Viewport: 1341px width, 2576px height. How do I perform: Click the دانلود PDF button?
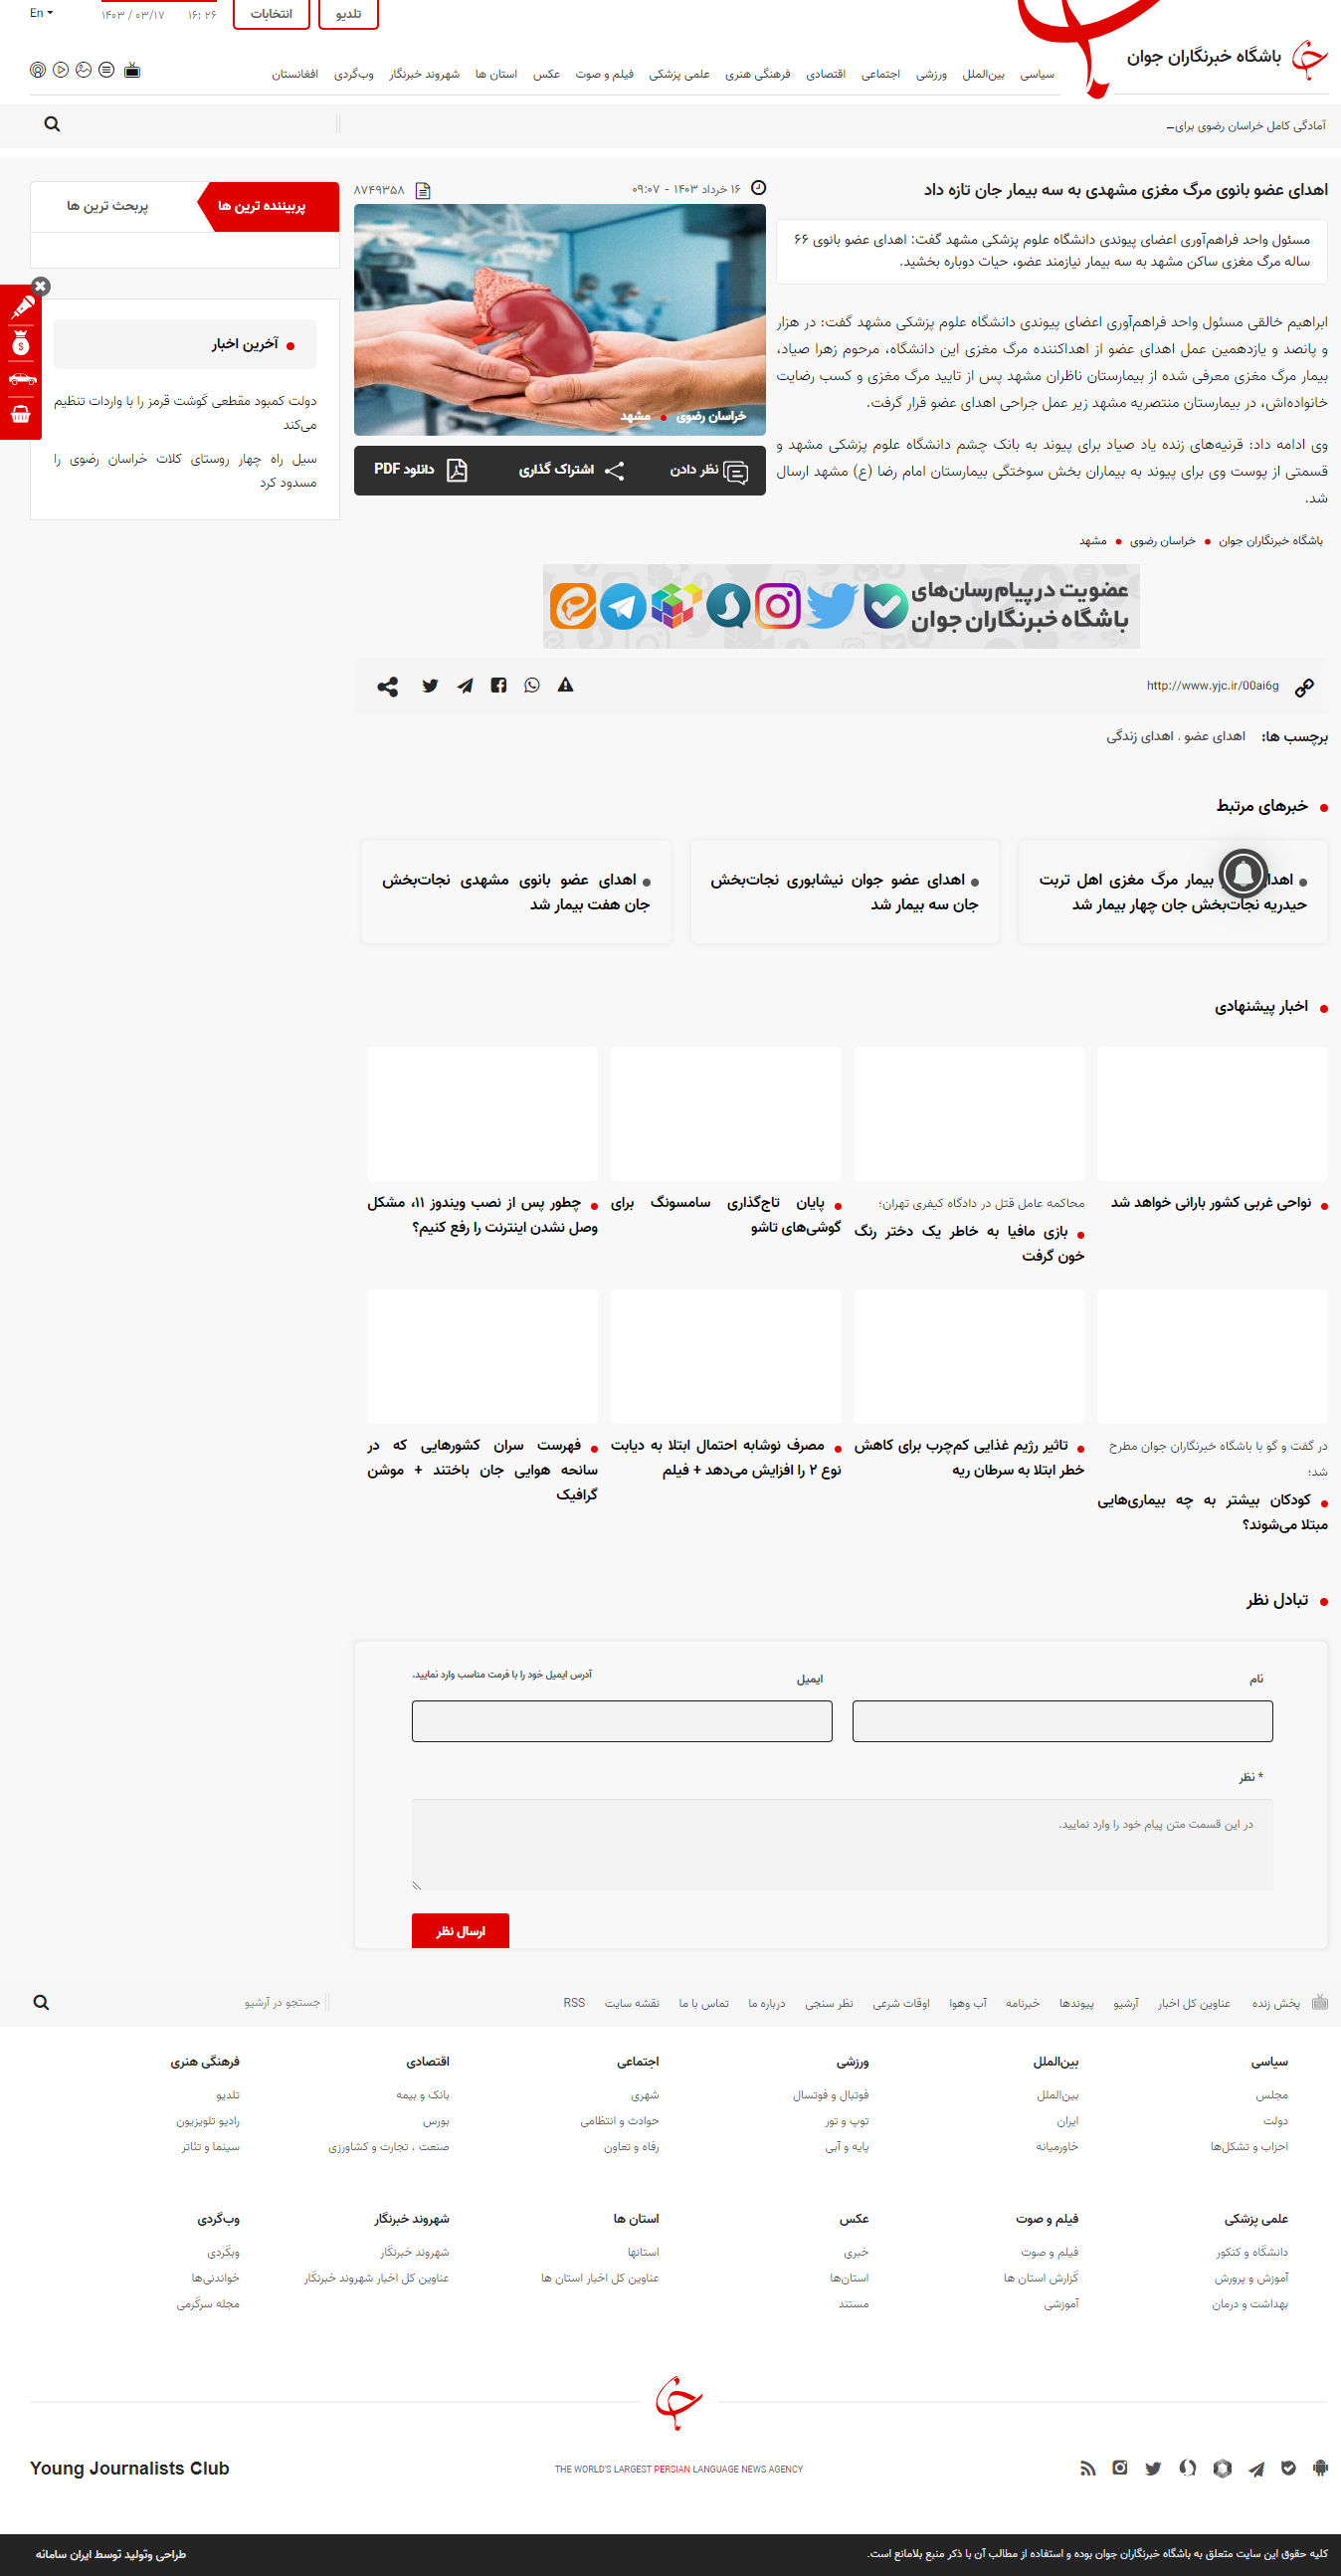click(420, 470)
